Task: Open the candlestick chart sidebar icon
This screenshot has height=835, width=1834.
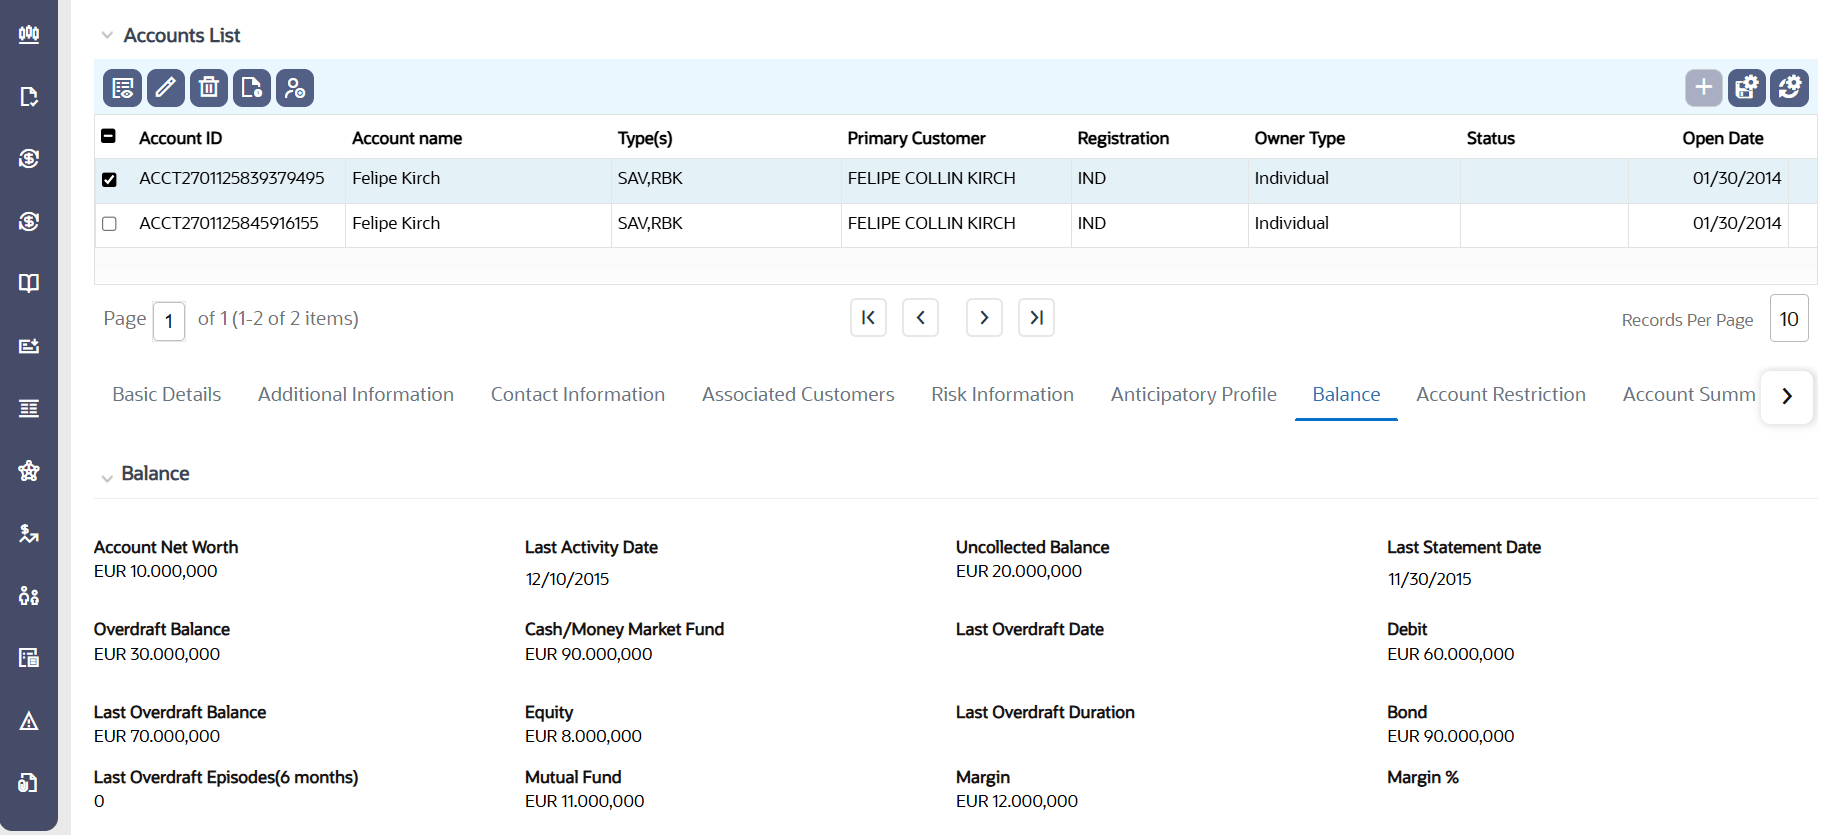Action: point(29,35)
